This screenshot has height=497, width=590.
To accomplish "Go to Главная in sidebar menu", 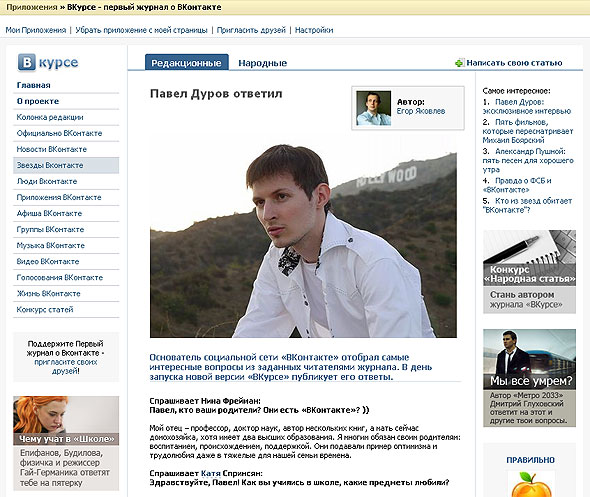I will click(33, 85).
